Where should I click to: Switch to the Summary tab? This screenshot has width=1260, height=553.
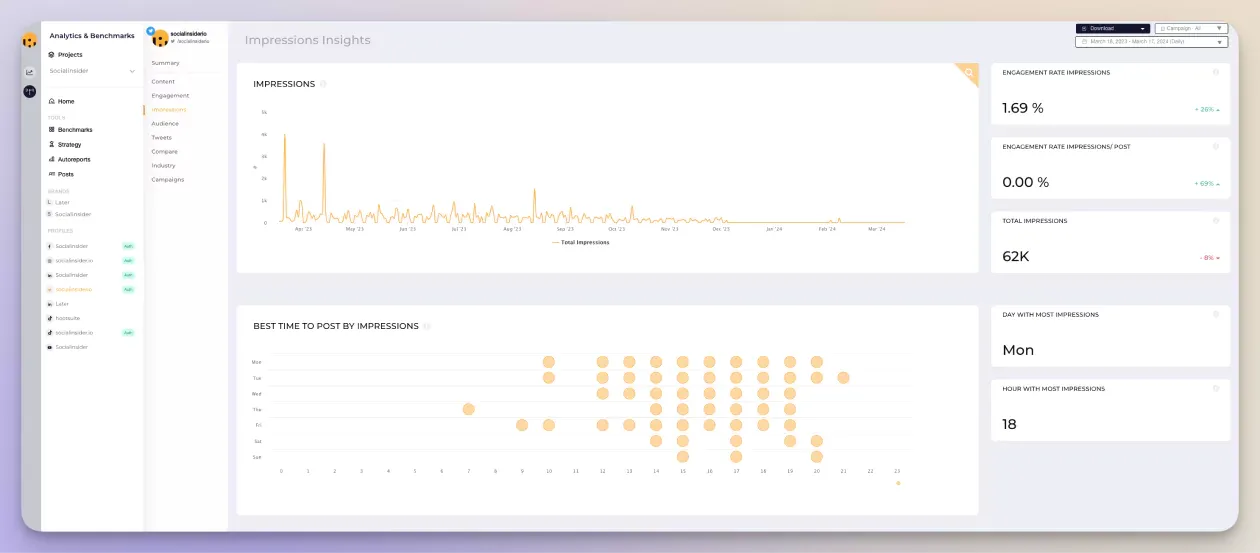coord(166,63)
